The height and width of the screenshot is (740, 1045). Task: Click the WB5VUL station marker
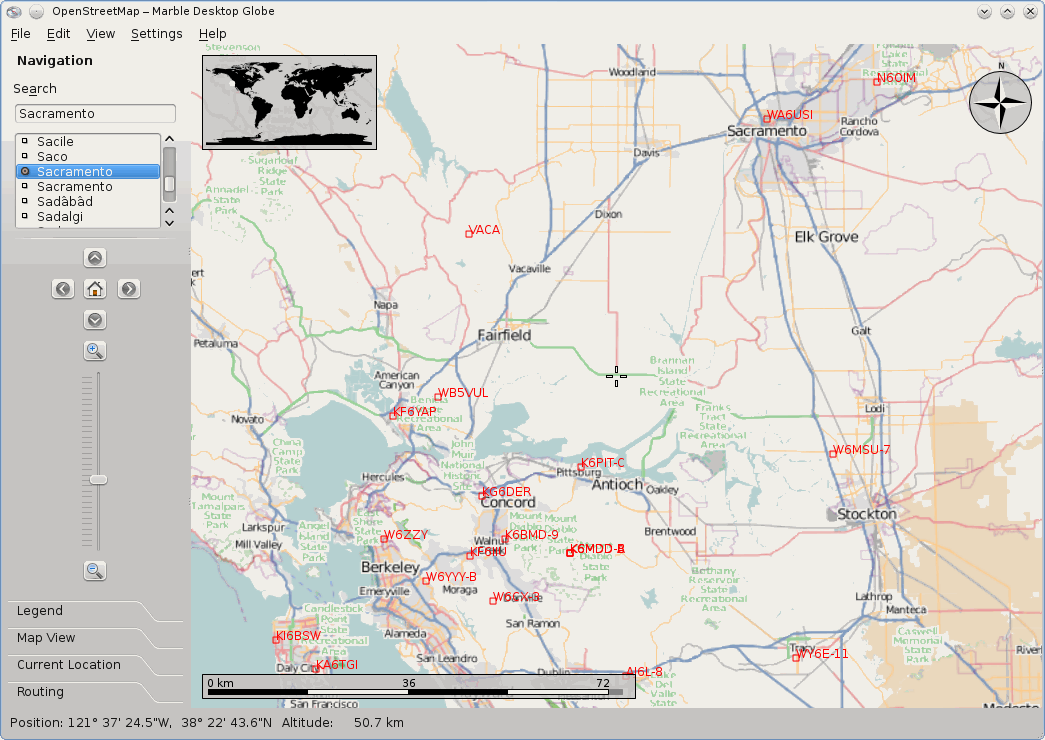pos(438,397)
